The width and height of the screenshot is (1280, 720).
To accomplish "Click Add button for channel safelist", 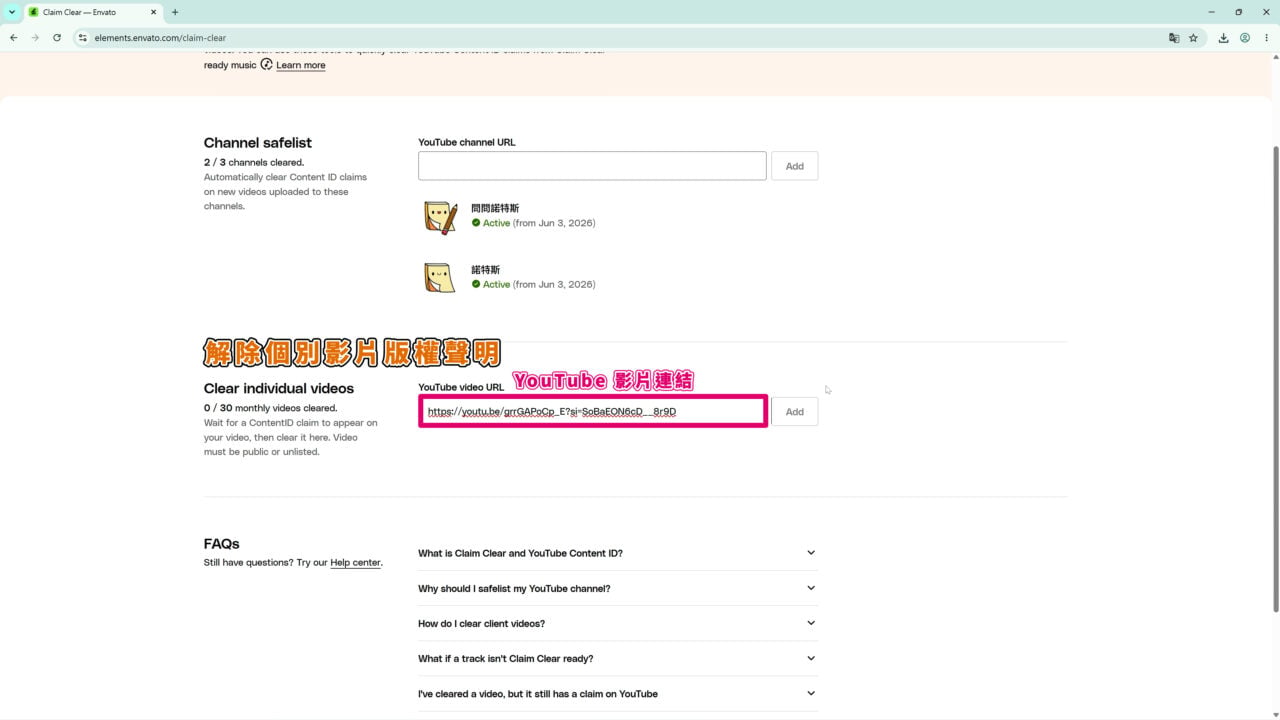I will (795, 166).
